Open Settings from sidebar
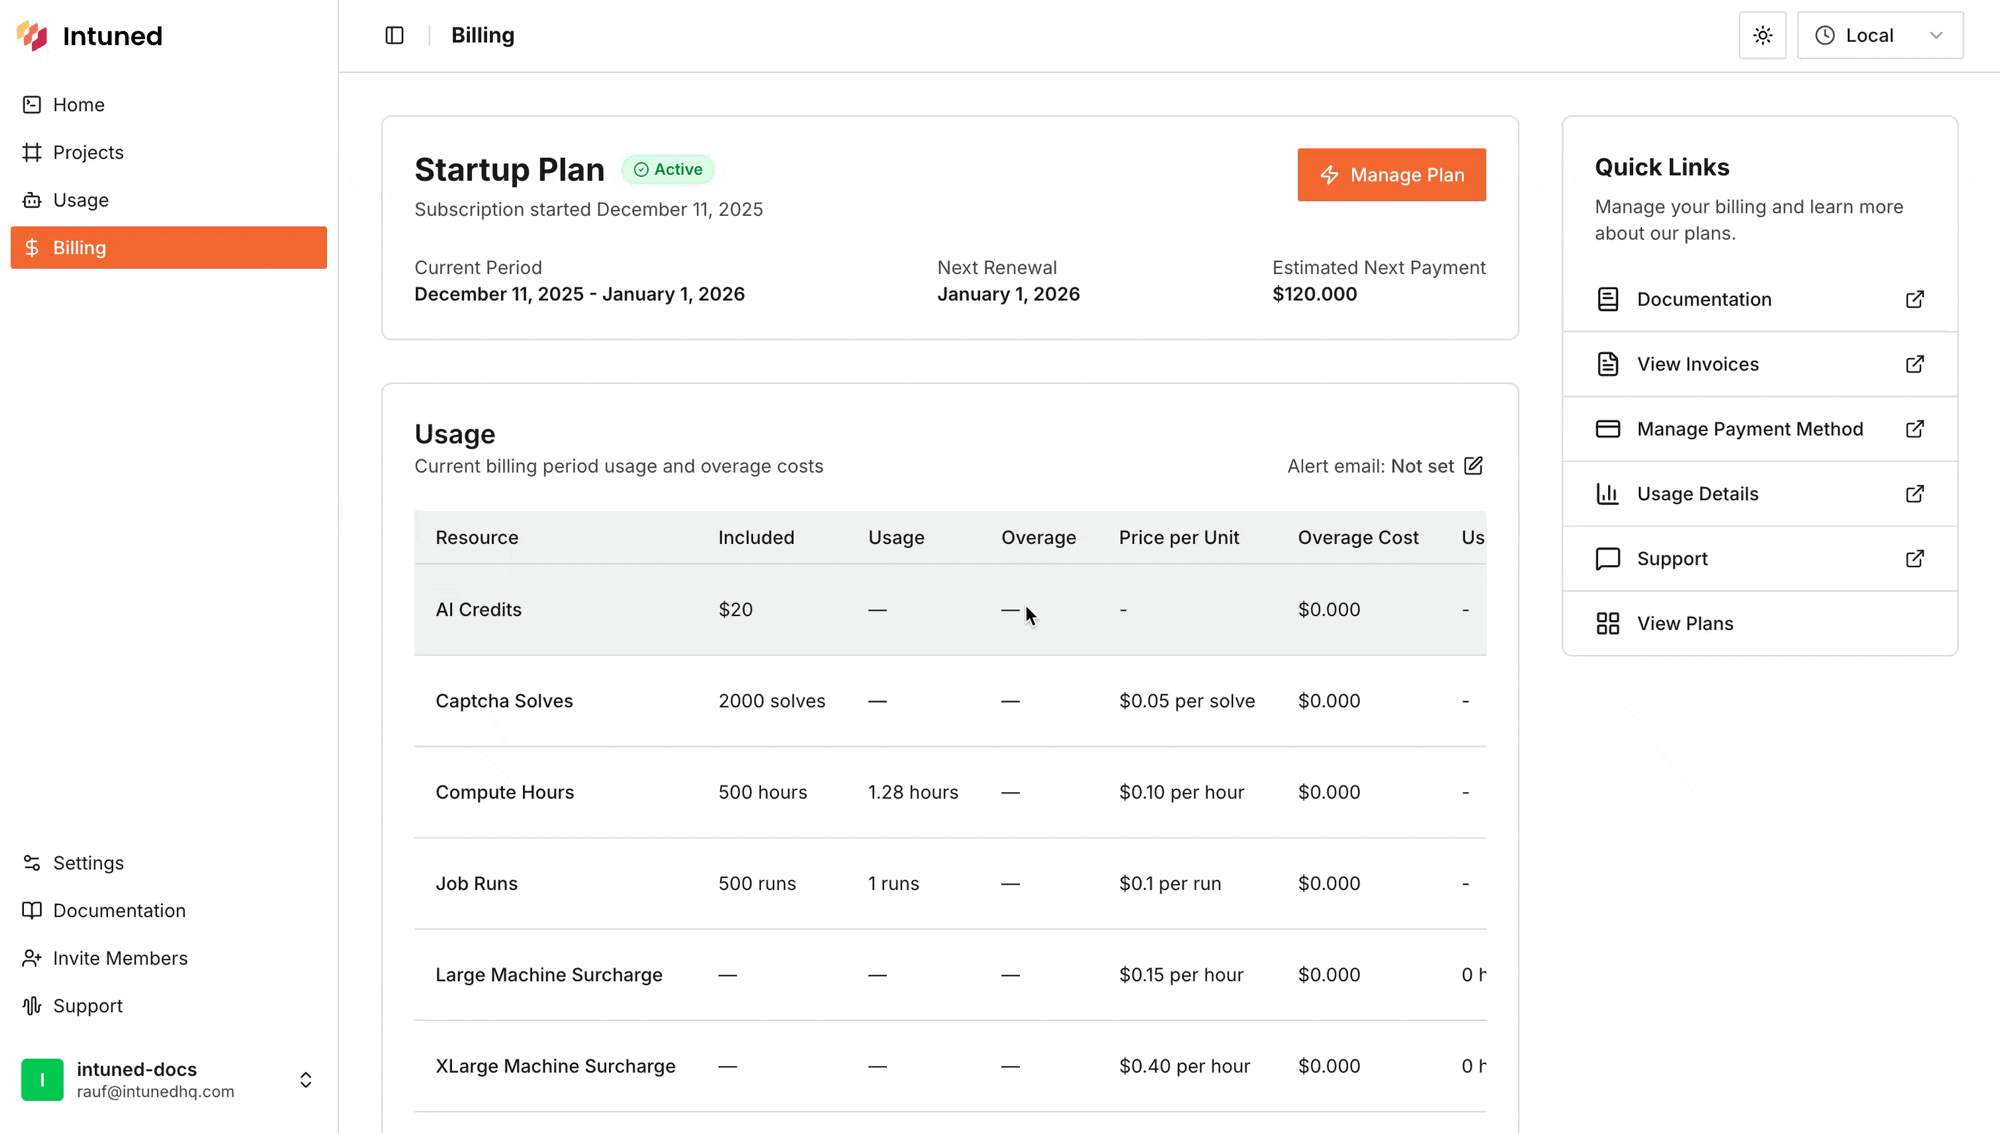The height and width of the screenshot is (1133, 2000). tap(88, 863)
